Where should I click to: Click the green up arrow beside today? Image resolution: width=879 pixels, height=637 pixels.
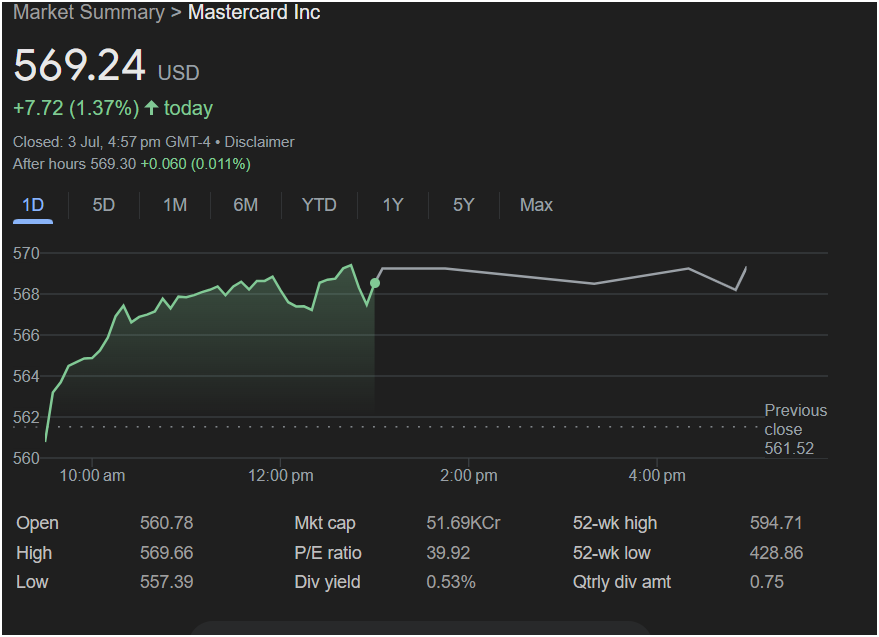point(151,108)
